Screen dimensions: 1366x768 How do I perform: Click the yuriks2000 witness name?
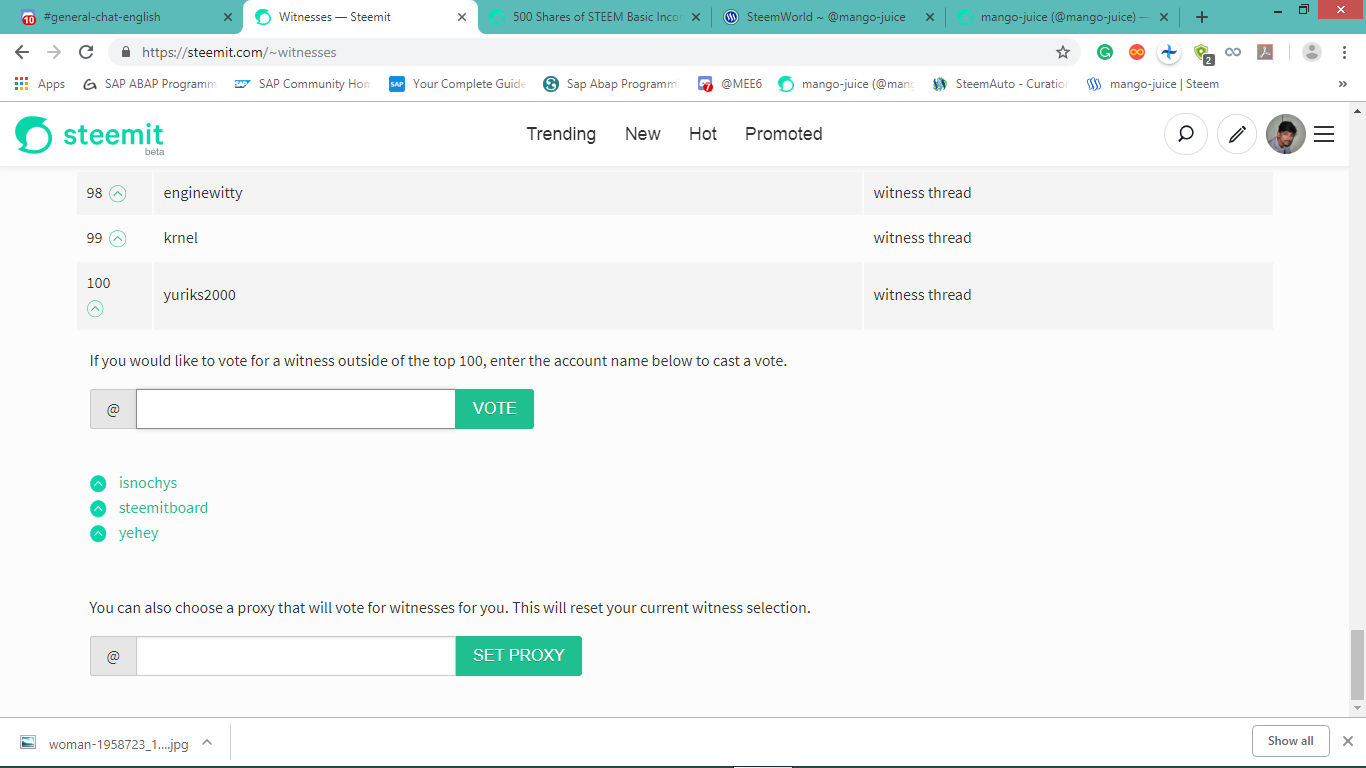pyautogui.click(x=200, y=295)
